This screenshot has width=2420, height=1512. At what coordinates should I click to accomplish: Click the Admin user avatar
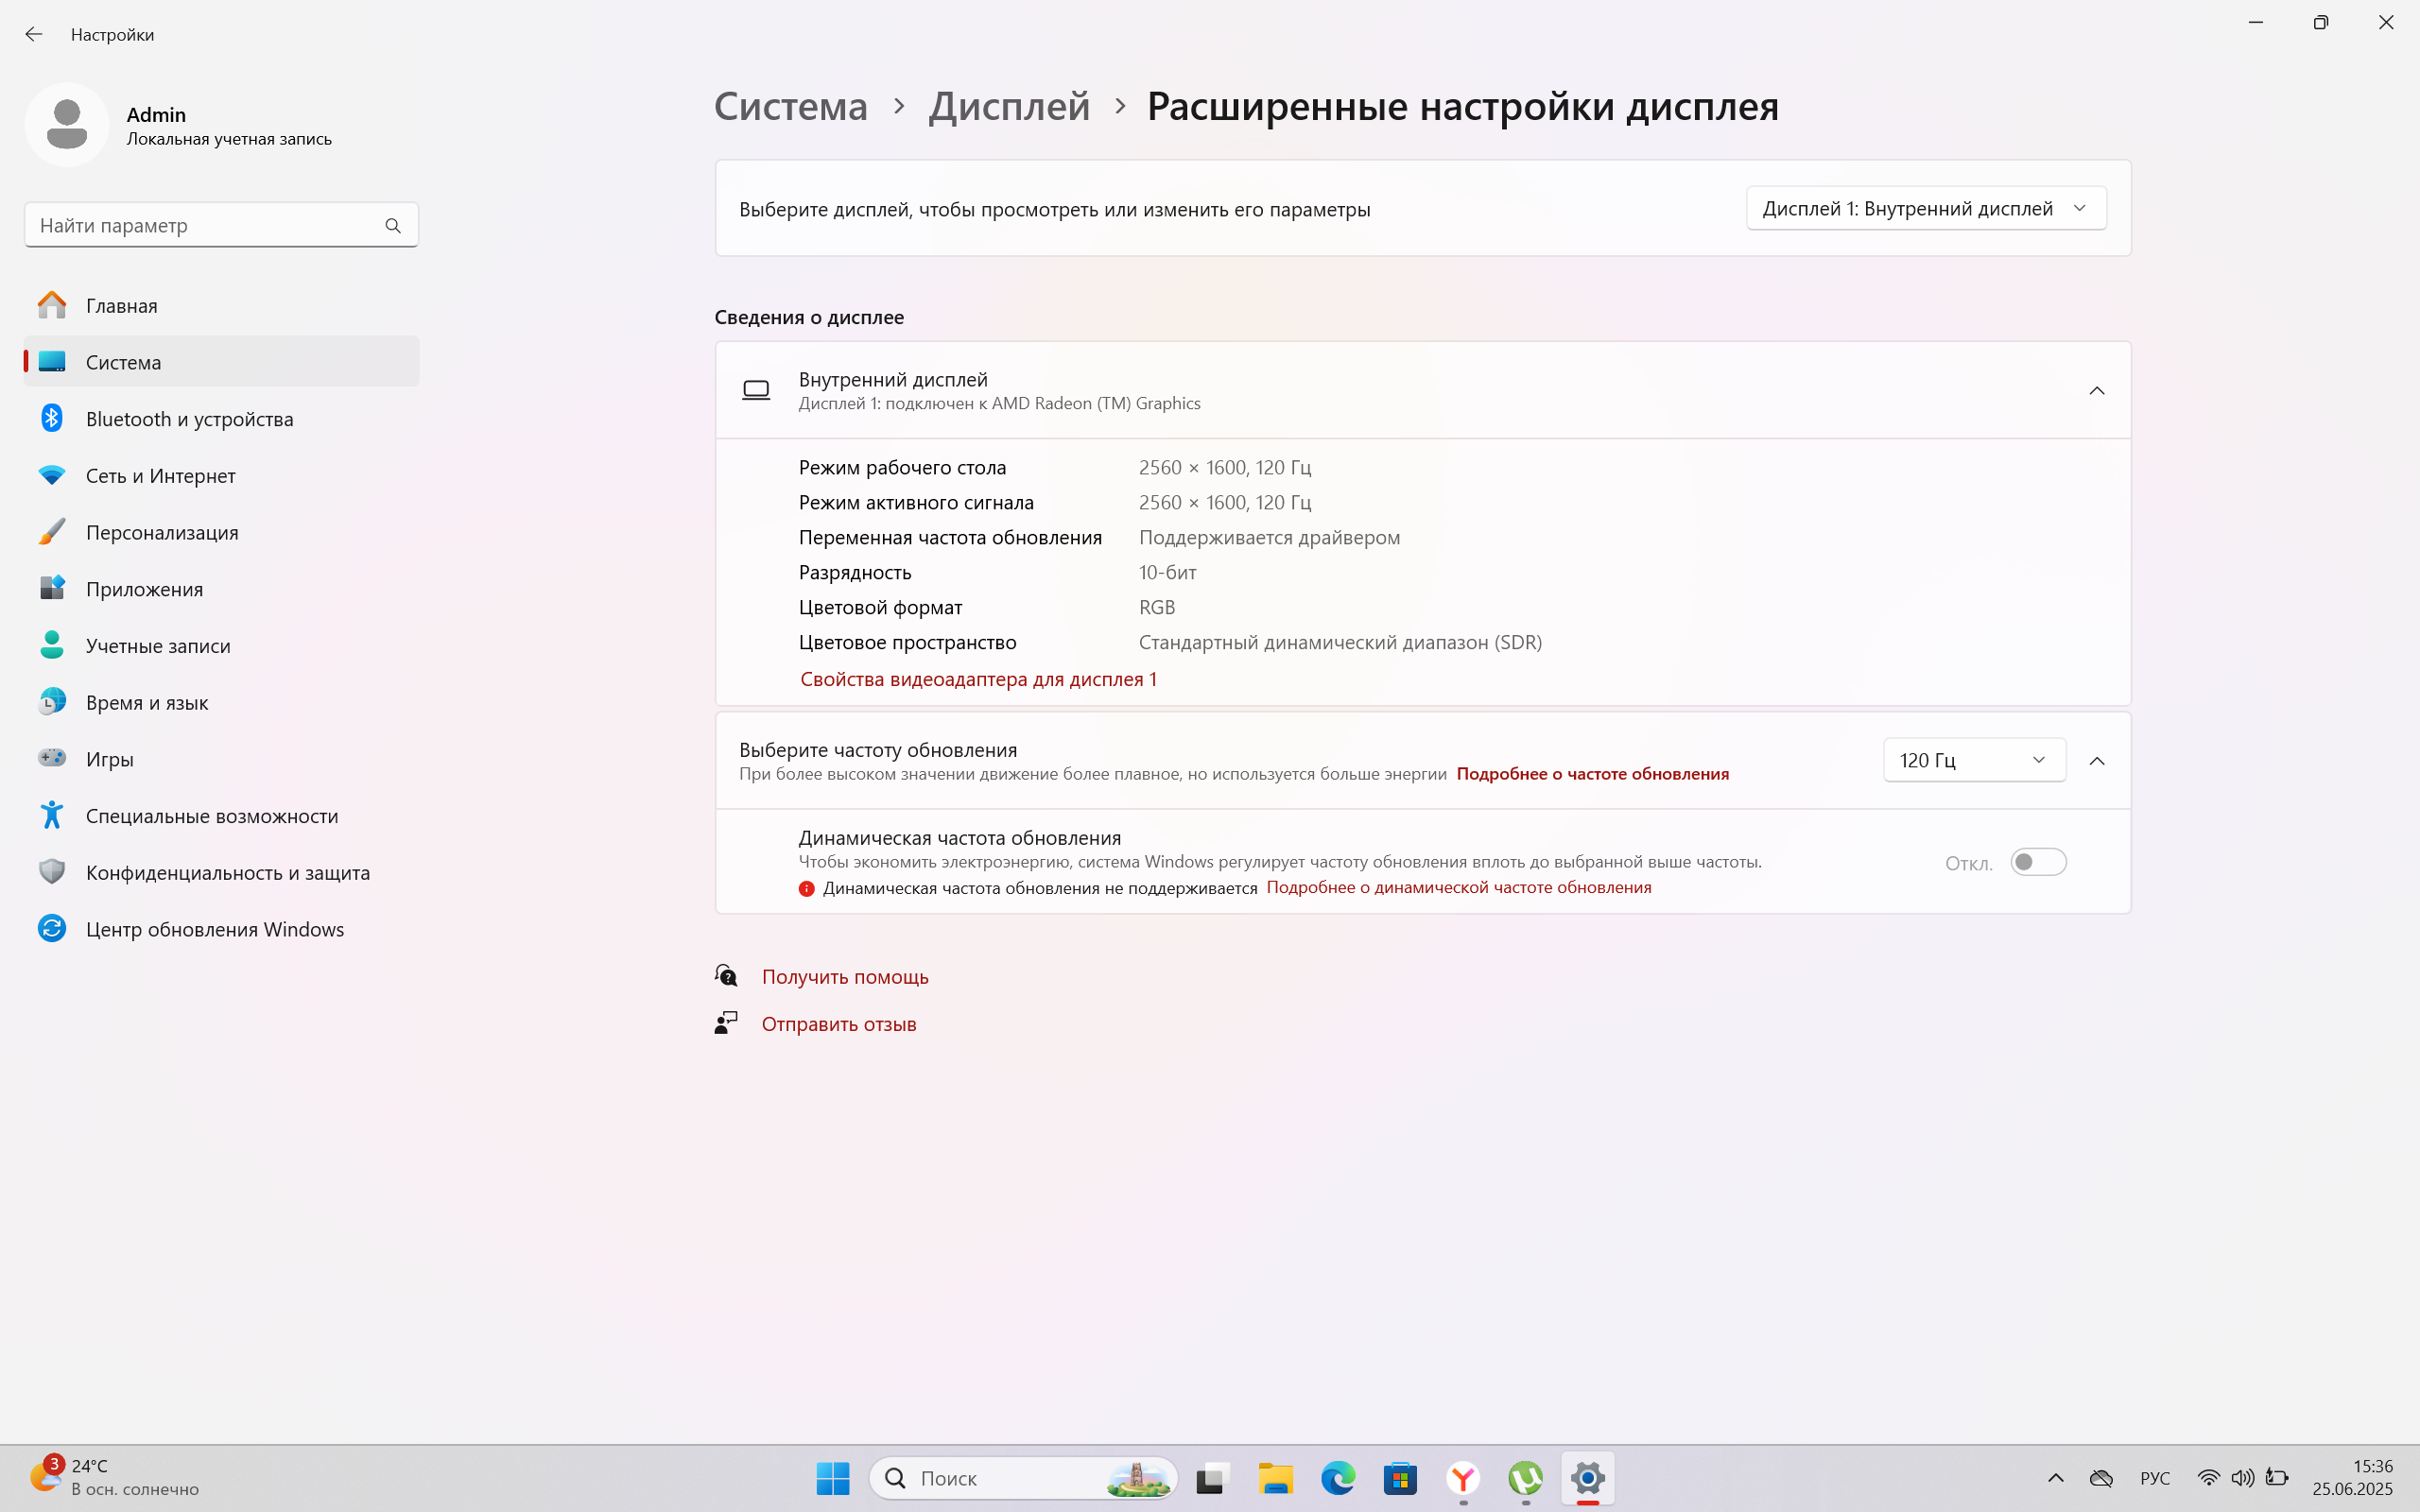[x=67, y=125]
